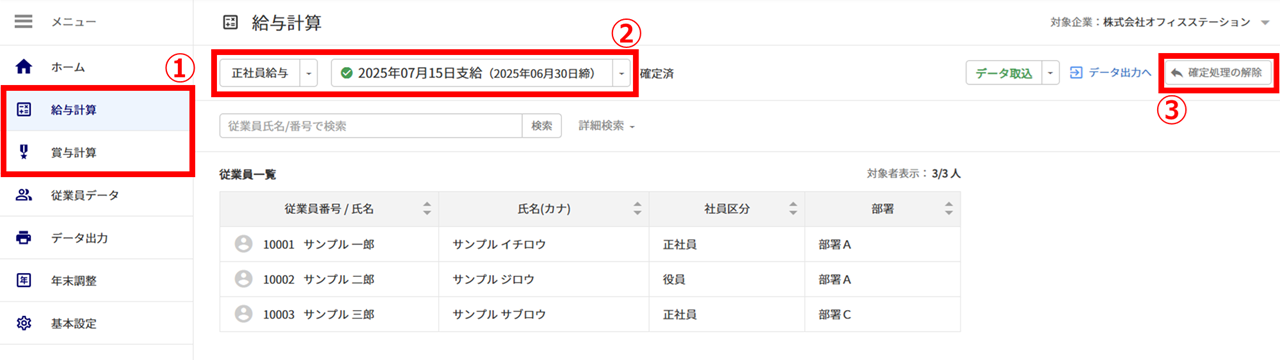Sort by 氏名(カナ) column arrows
The width and height of the screenshot is (1280, 360).
tap(637, 209)
